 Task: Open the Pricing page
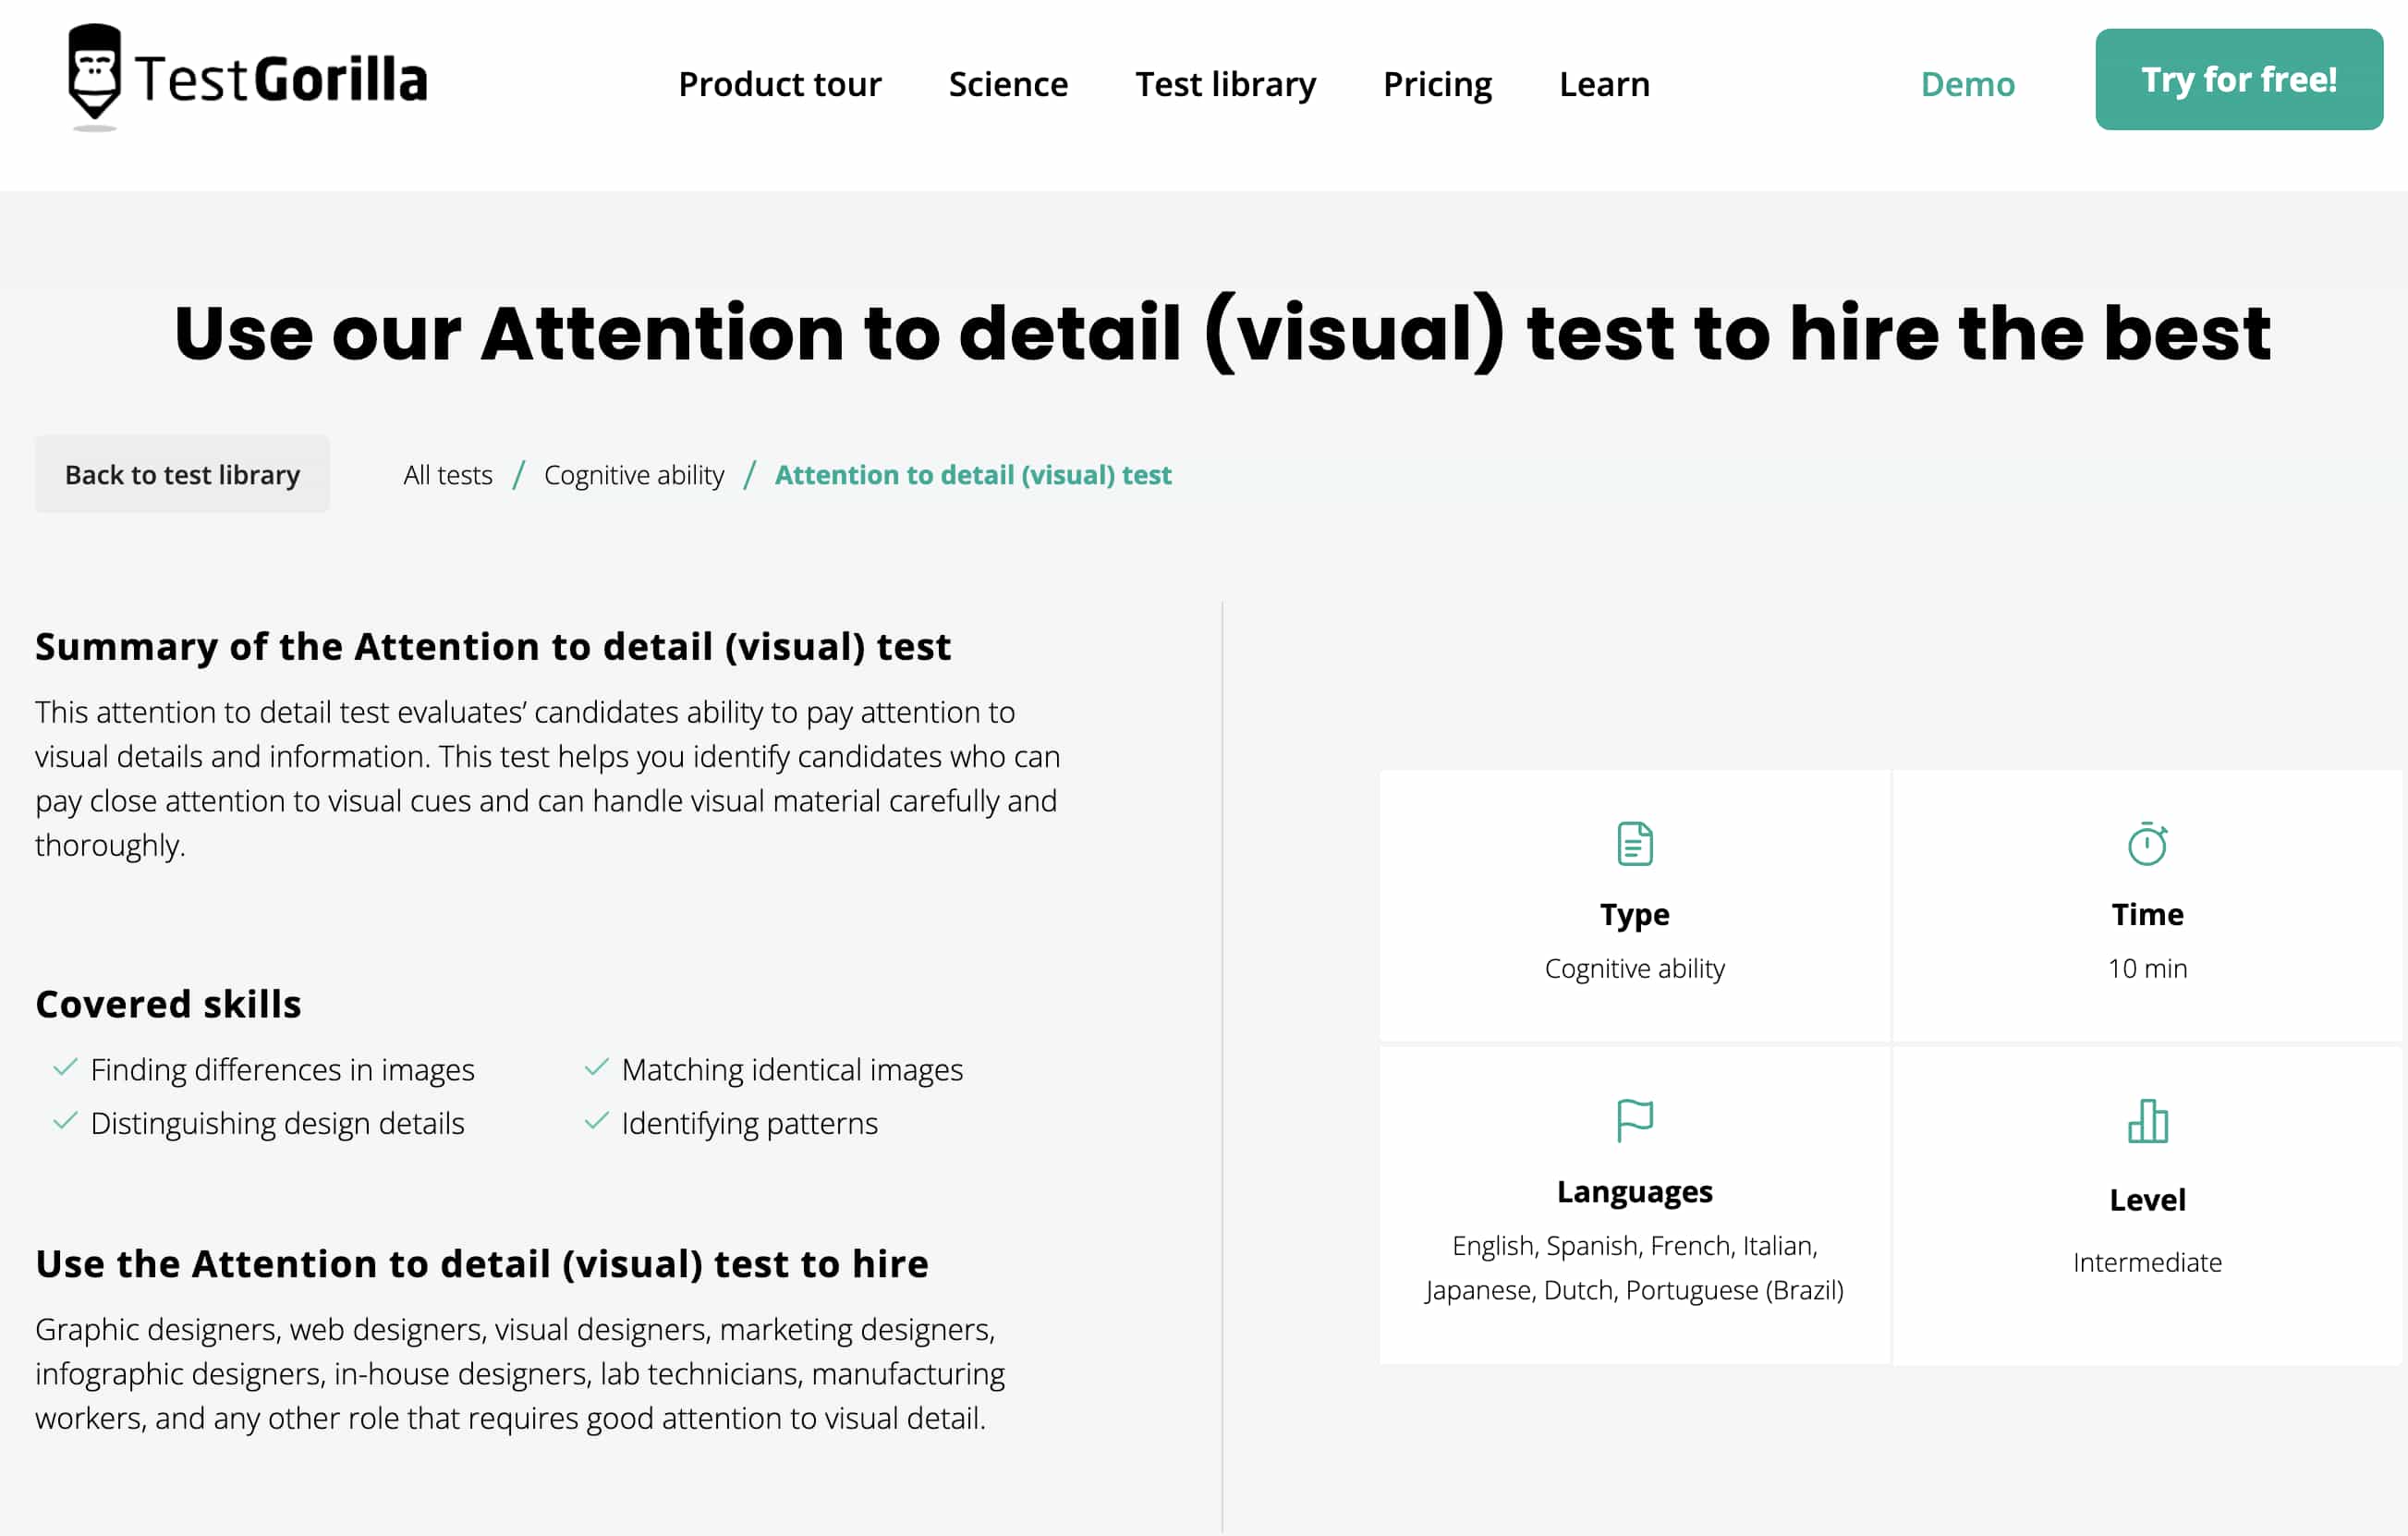(x=1436, y=84)
